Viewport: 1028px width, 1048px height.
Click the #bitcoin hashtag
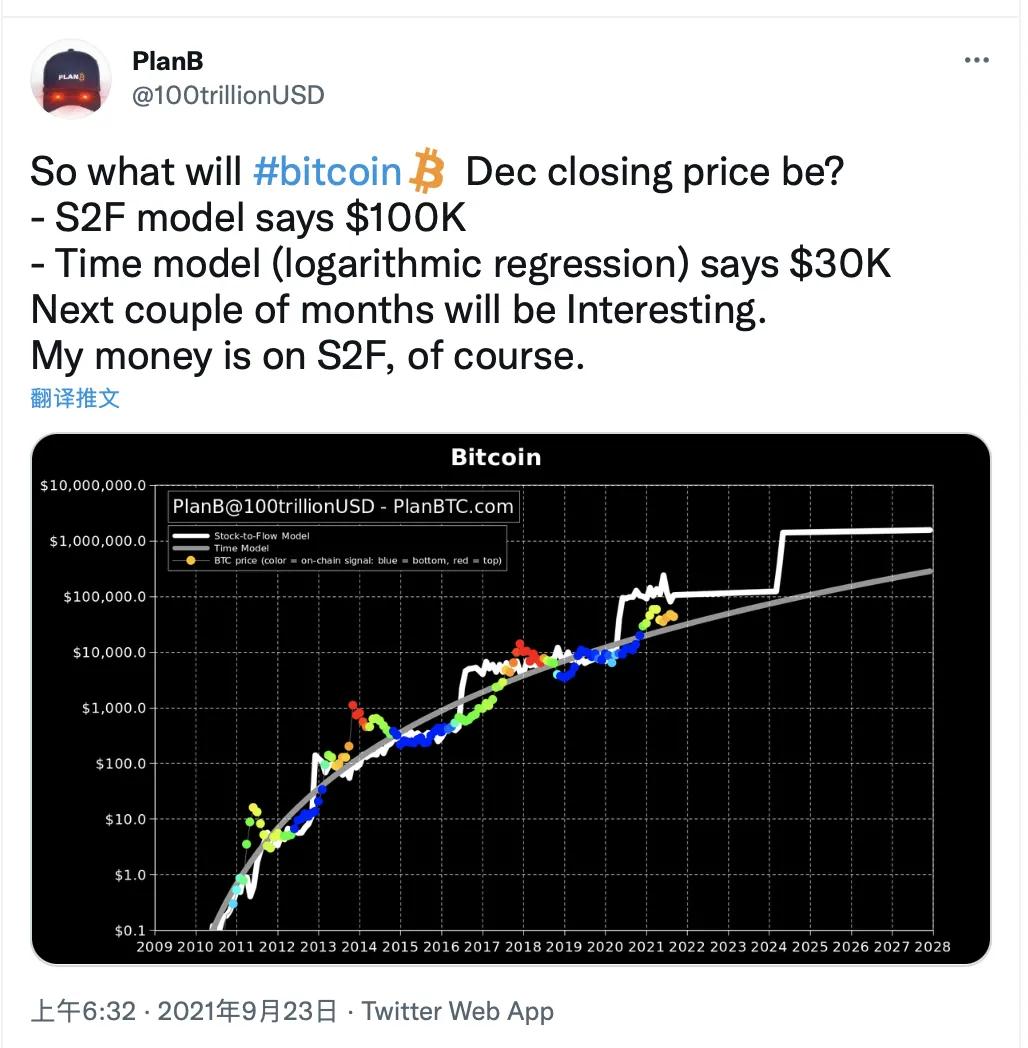pyautogui.click(x=328, y=172)
